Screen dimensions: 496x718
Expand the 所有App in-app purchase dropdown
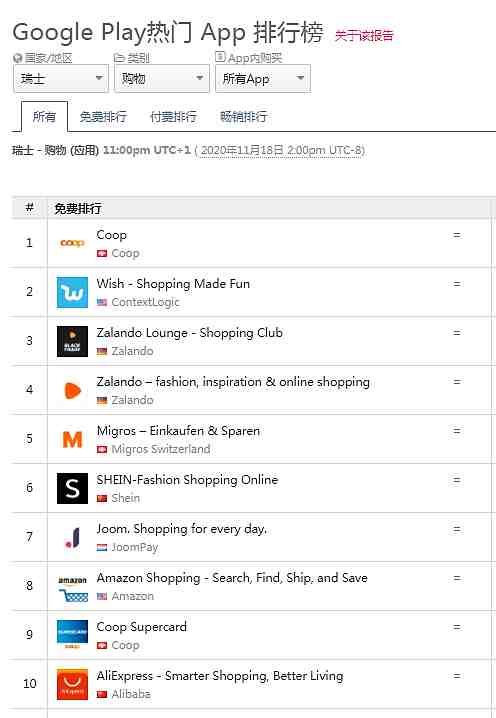[x=263, y=78]
